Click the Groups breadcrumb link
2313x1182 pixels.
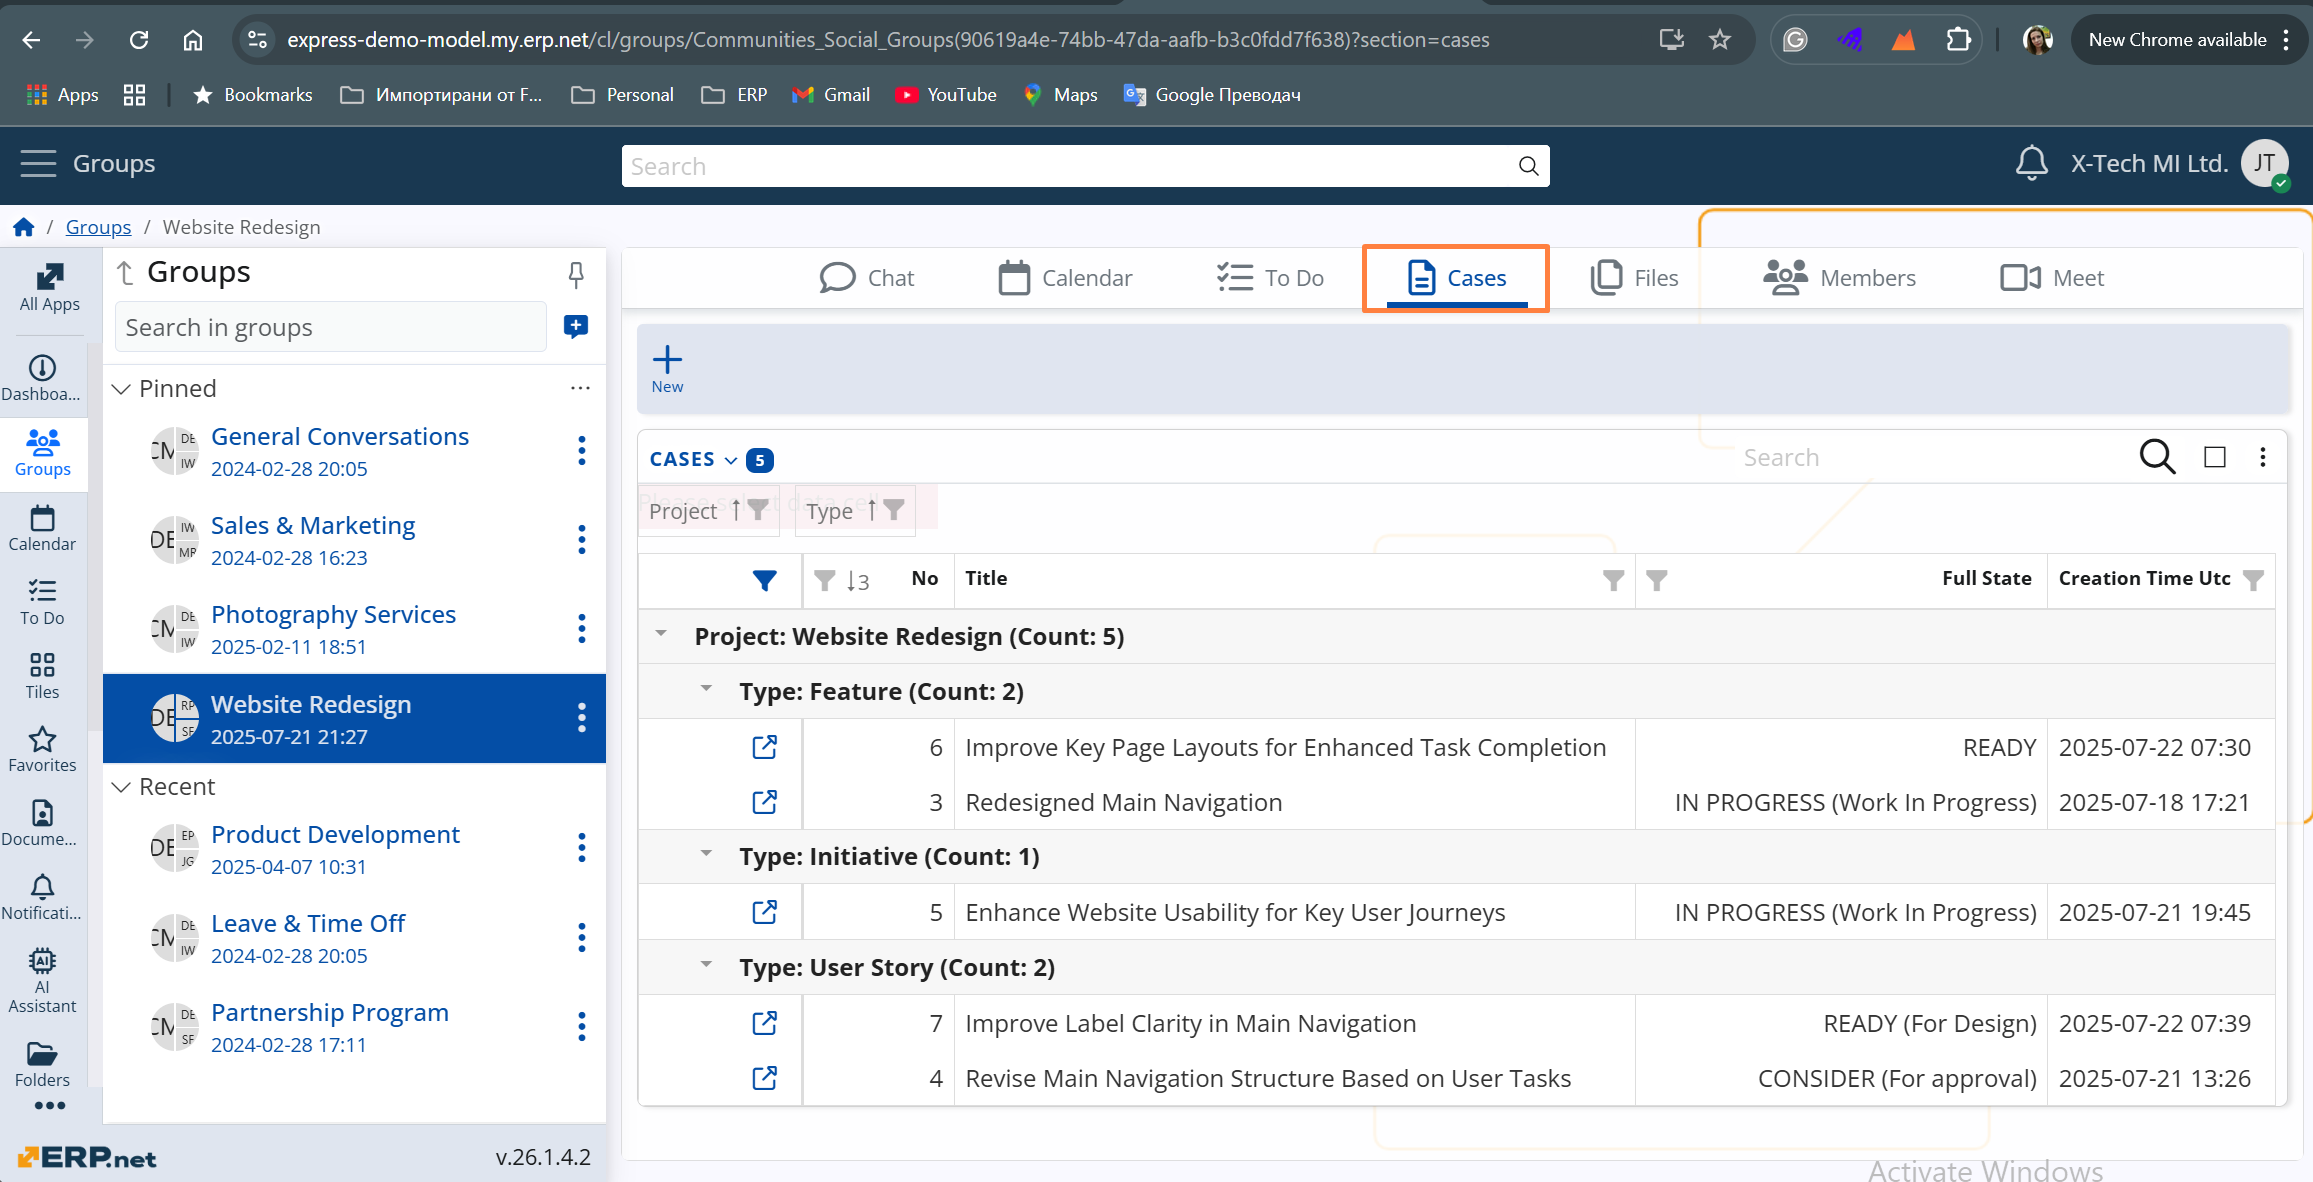[98, 227]
